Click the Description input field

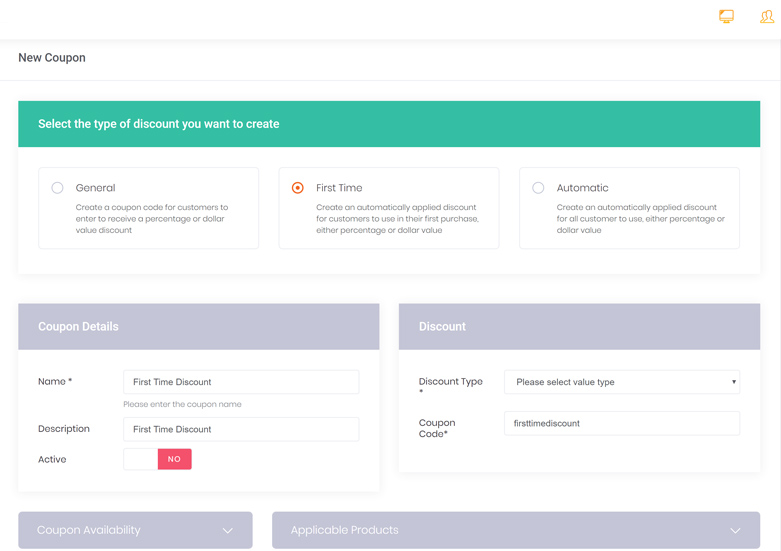[241, 429]
